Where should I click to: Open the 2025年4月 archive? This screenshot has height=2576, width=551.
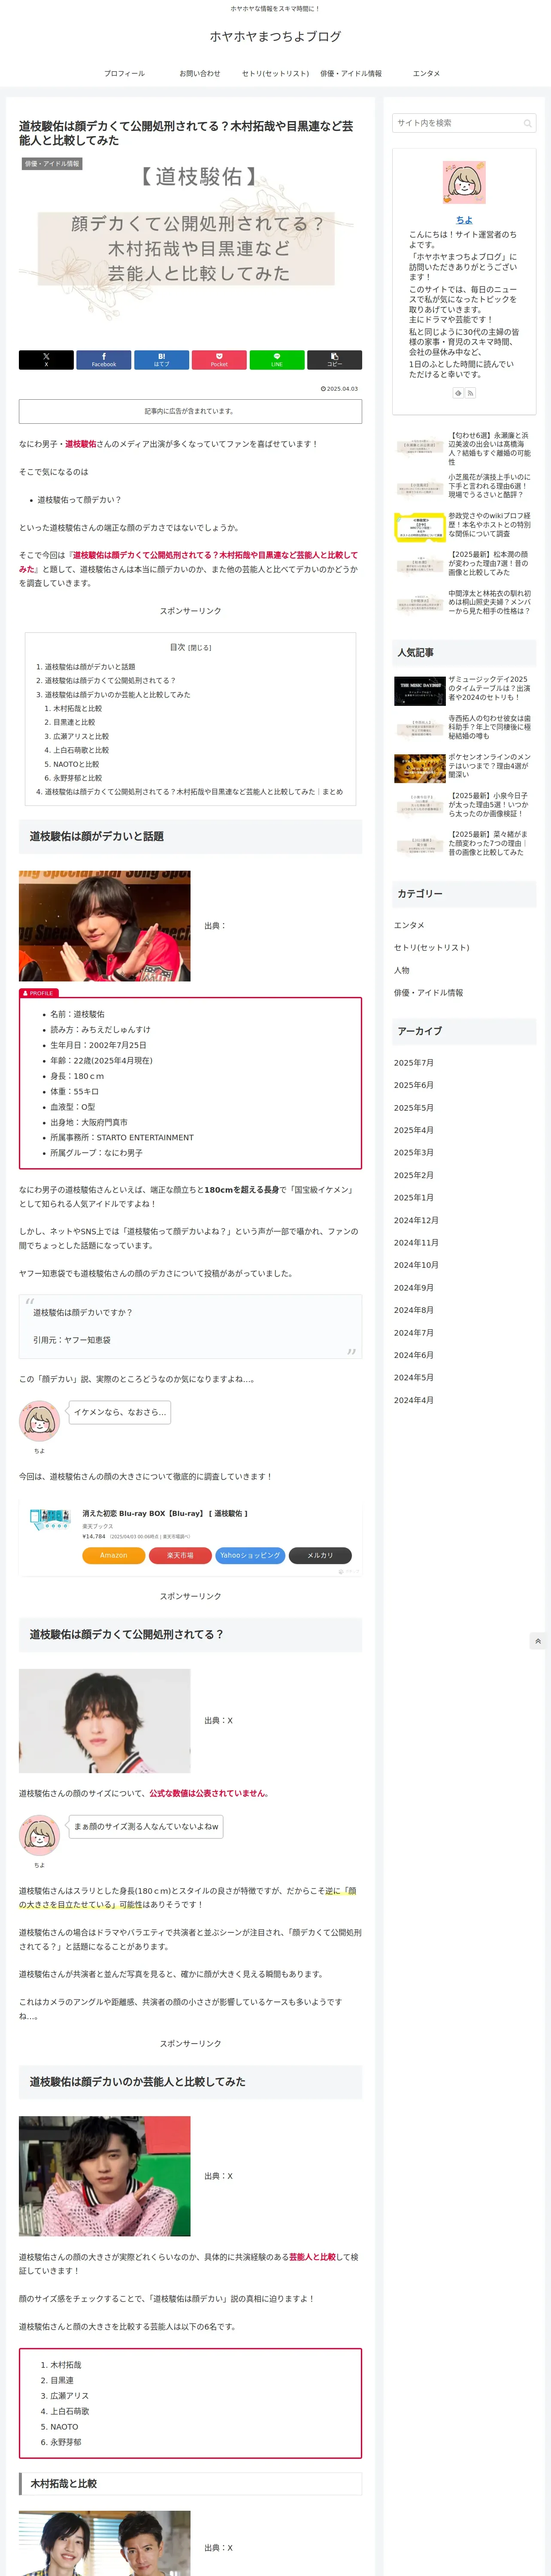click(x=414, y=1130)
